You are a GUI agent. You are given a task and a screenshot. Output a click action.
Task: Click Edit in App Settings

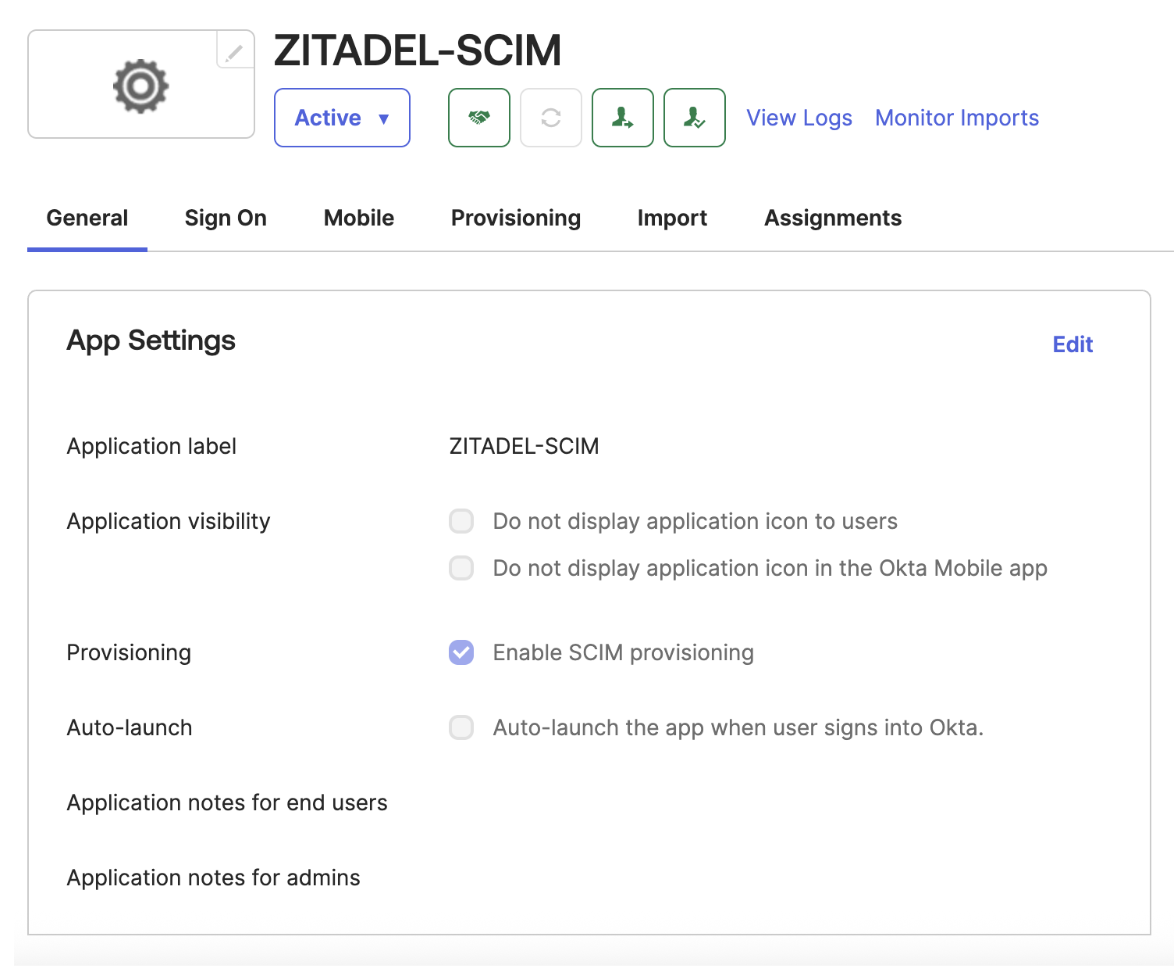[1073, 345]
